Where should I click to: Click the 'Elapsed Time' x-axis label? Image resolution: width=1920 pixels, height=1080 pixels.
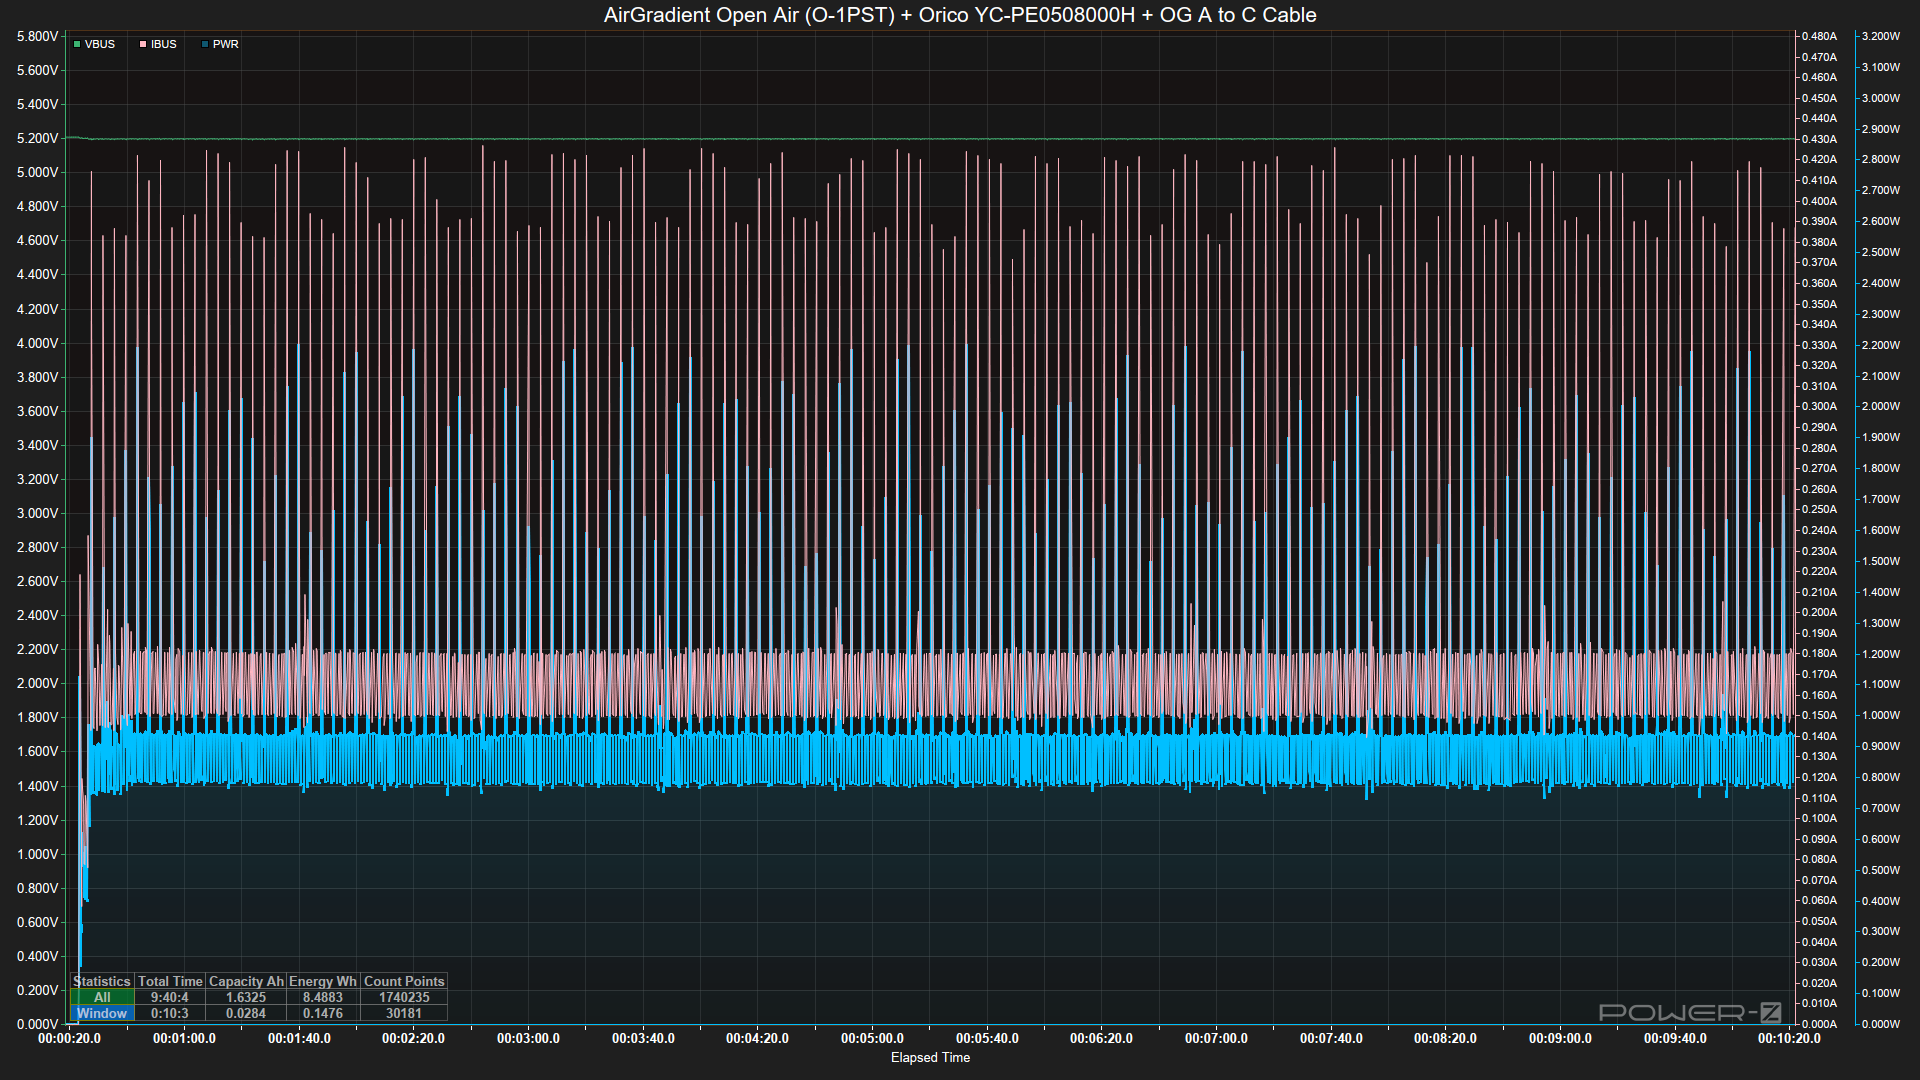(x=930, y=1057)
